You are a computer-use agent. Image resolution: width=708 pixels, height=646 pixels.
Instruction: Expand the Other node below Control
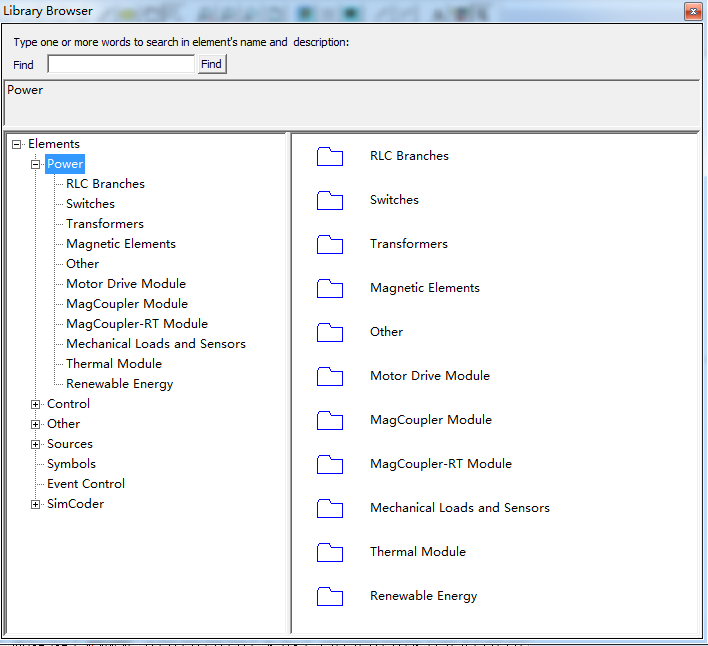(x=35, y=424)
